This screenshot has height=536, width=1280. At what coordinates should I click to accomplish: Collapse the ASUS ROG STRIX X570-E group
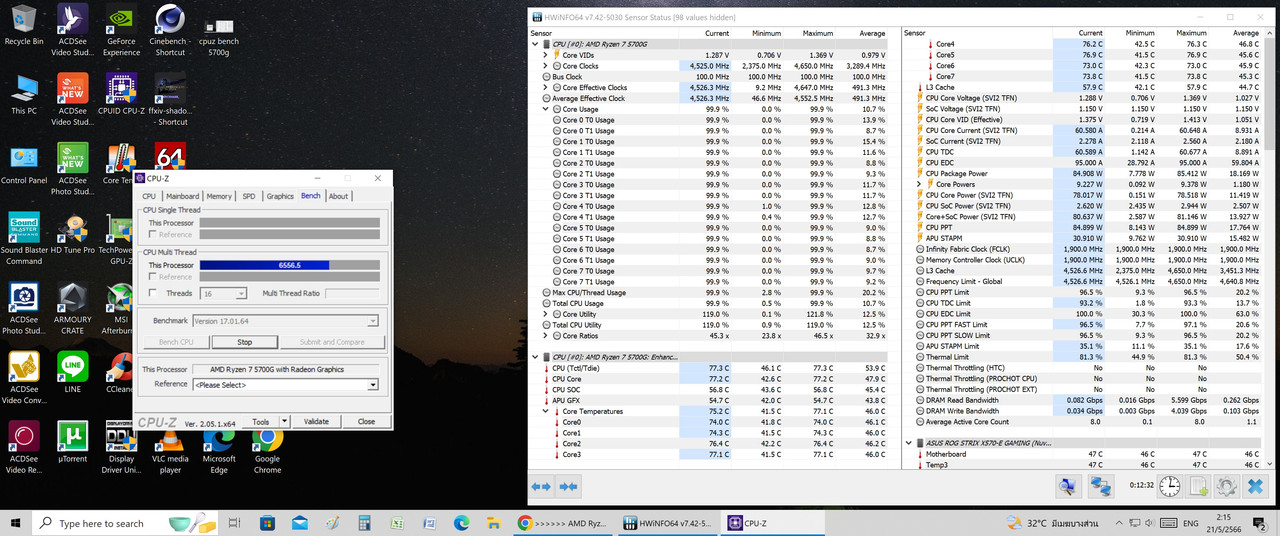point(909,443)
